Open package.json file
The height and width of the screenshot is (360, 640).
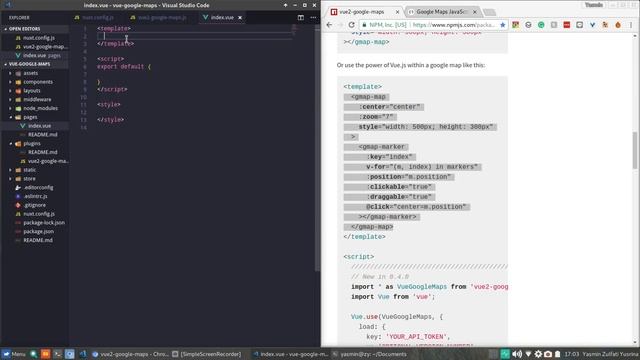pyautogui.click(x=38, y=231)
